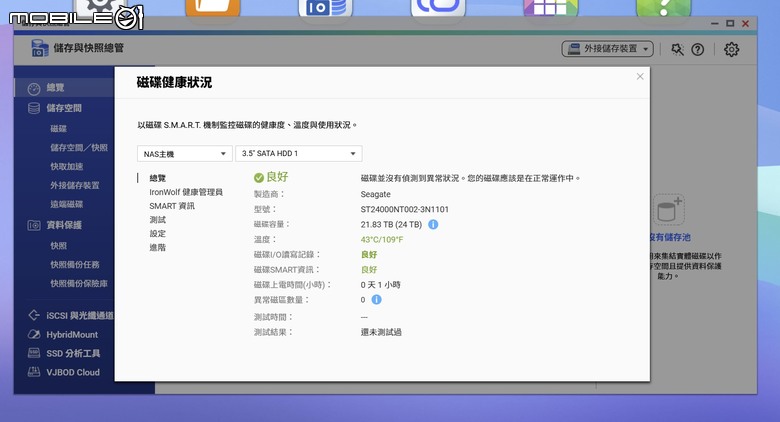The image size is (780, 422).
Task: Click the 資料保護 camera icon in sidebar
Action: (x=34, y=225)
